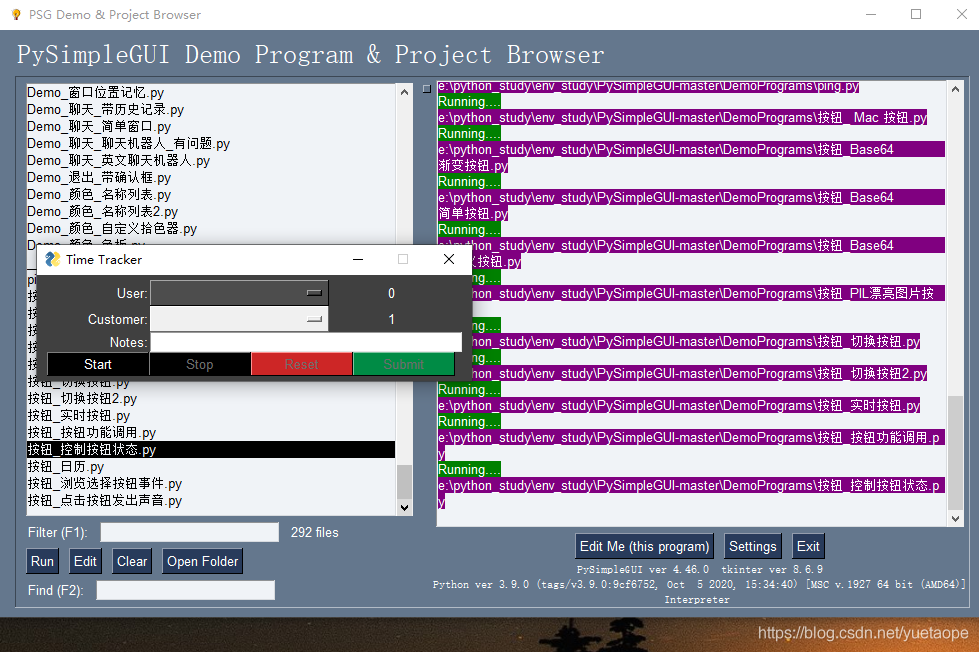Select Demo_聊天_聊天机器人_有问题.py
The image size is (979, 652).
coord(211,143)
